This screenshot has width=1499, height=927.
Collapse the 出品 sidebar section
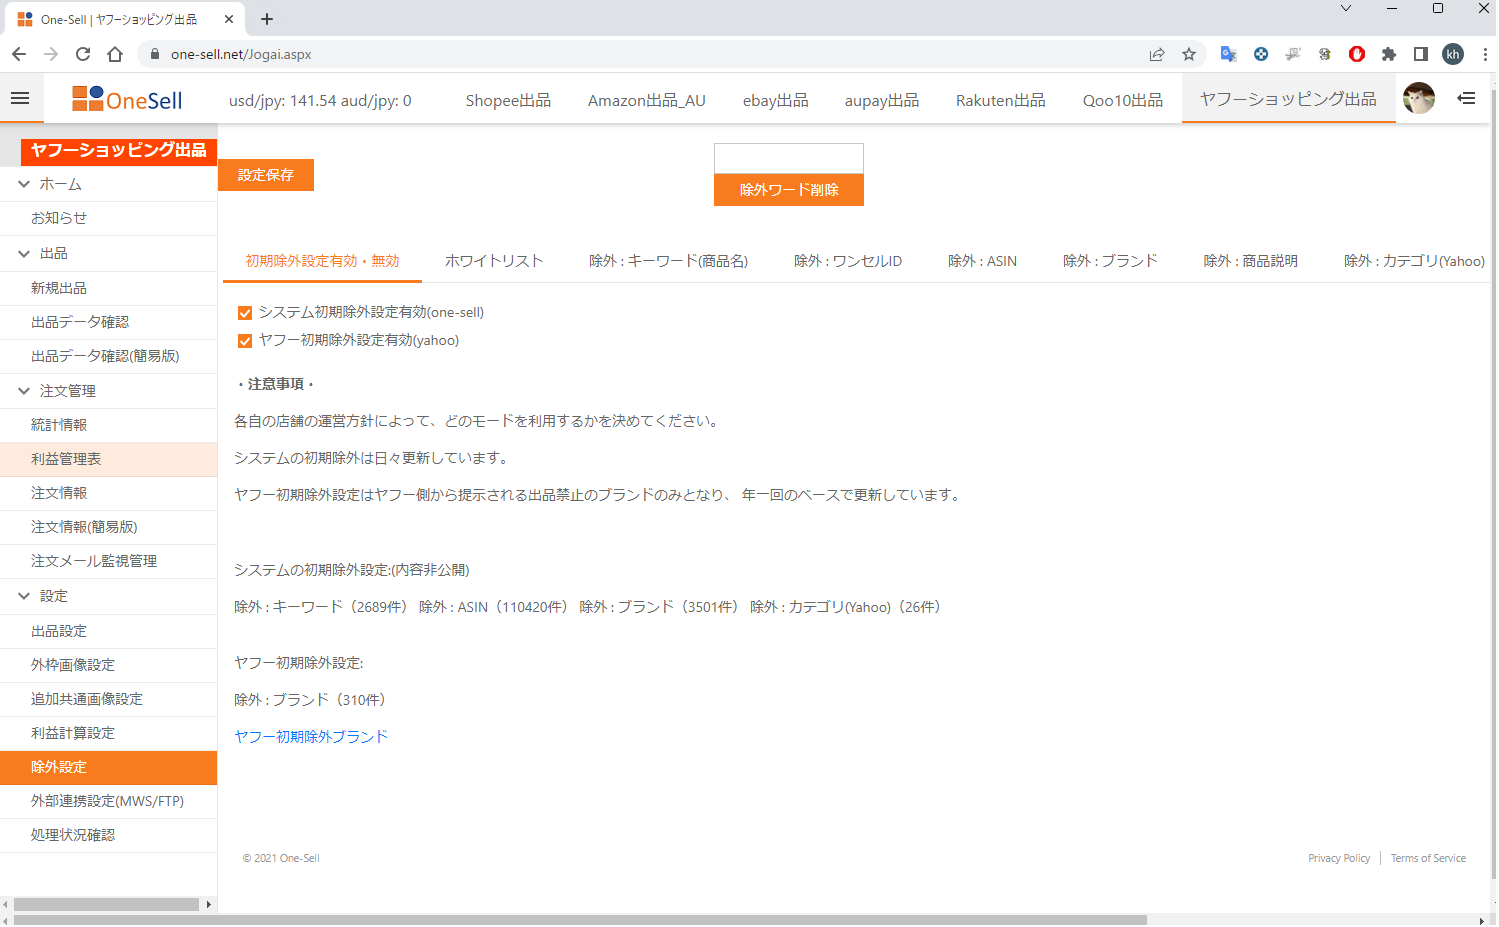tap(22, 253)
